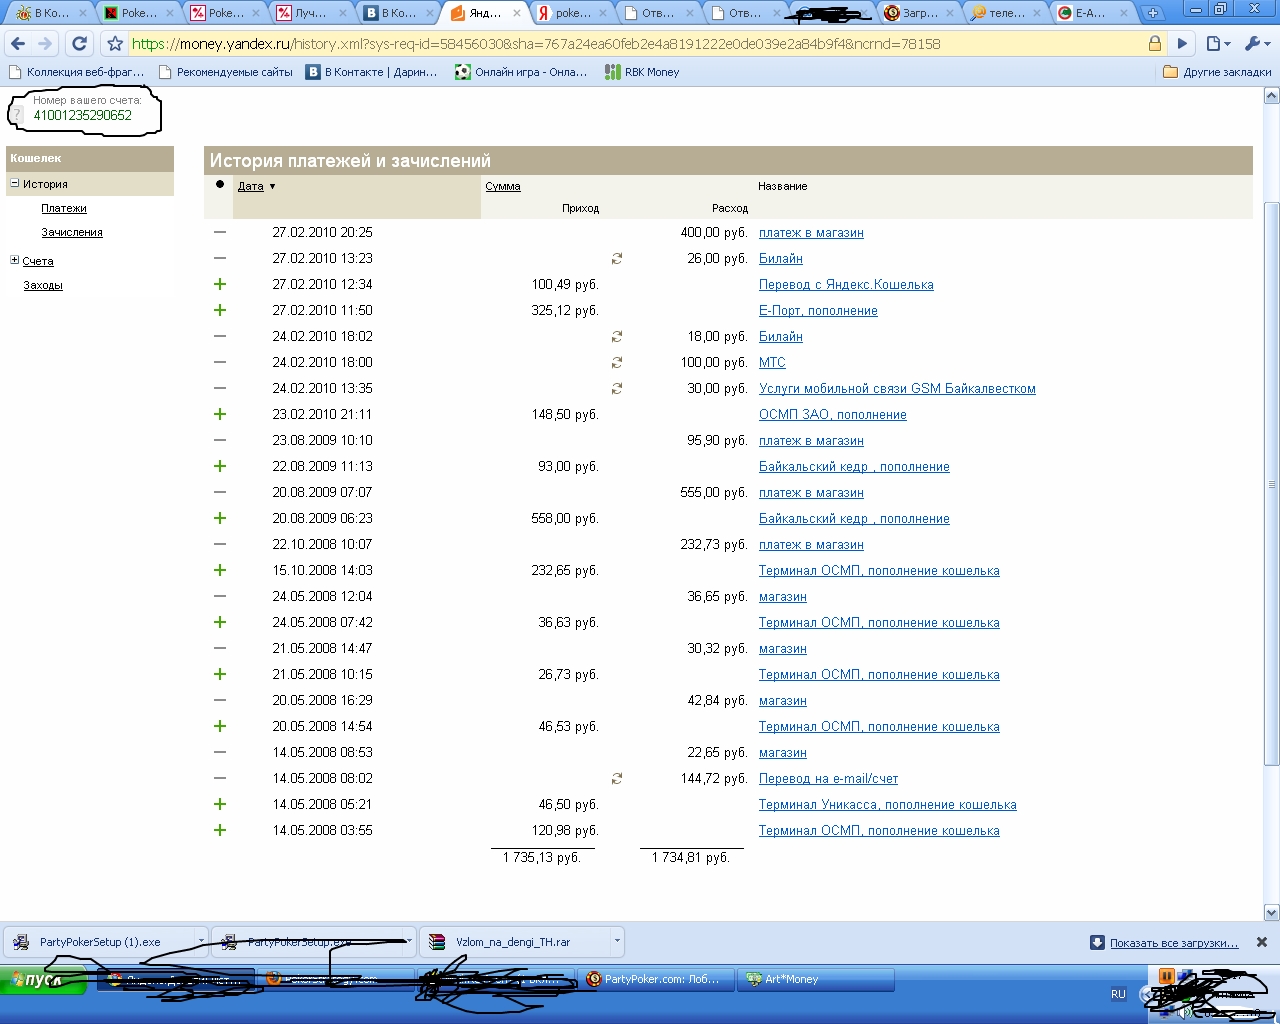
Task: Switch to the Луч... tab
Action: click(x=310, y=13)
